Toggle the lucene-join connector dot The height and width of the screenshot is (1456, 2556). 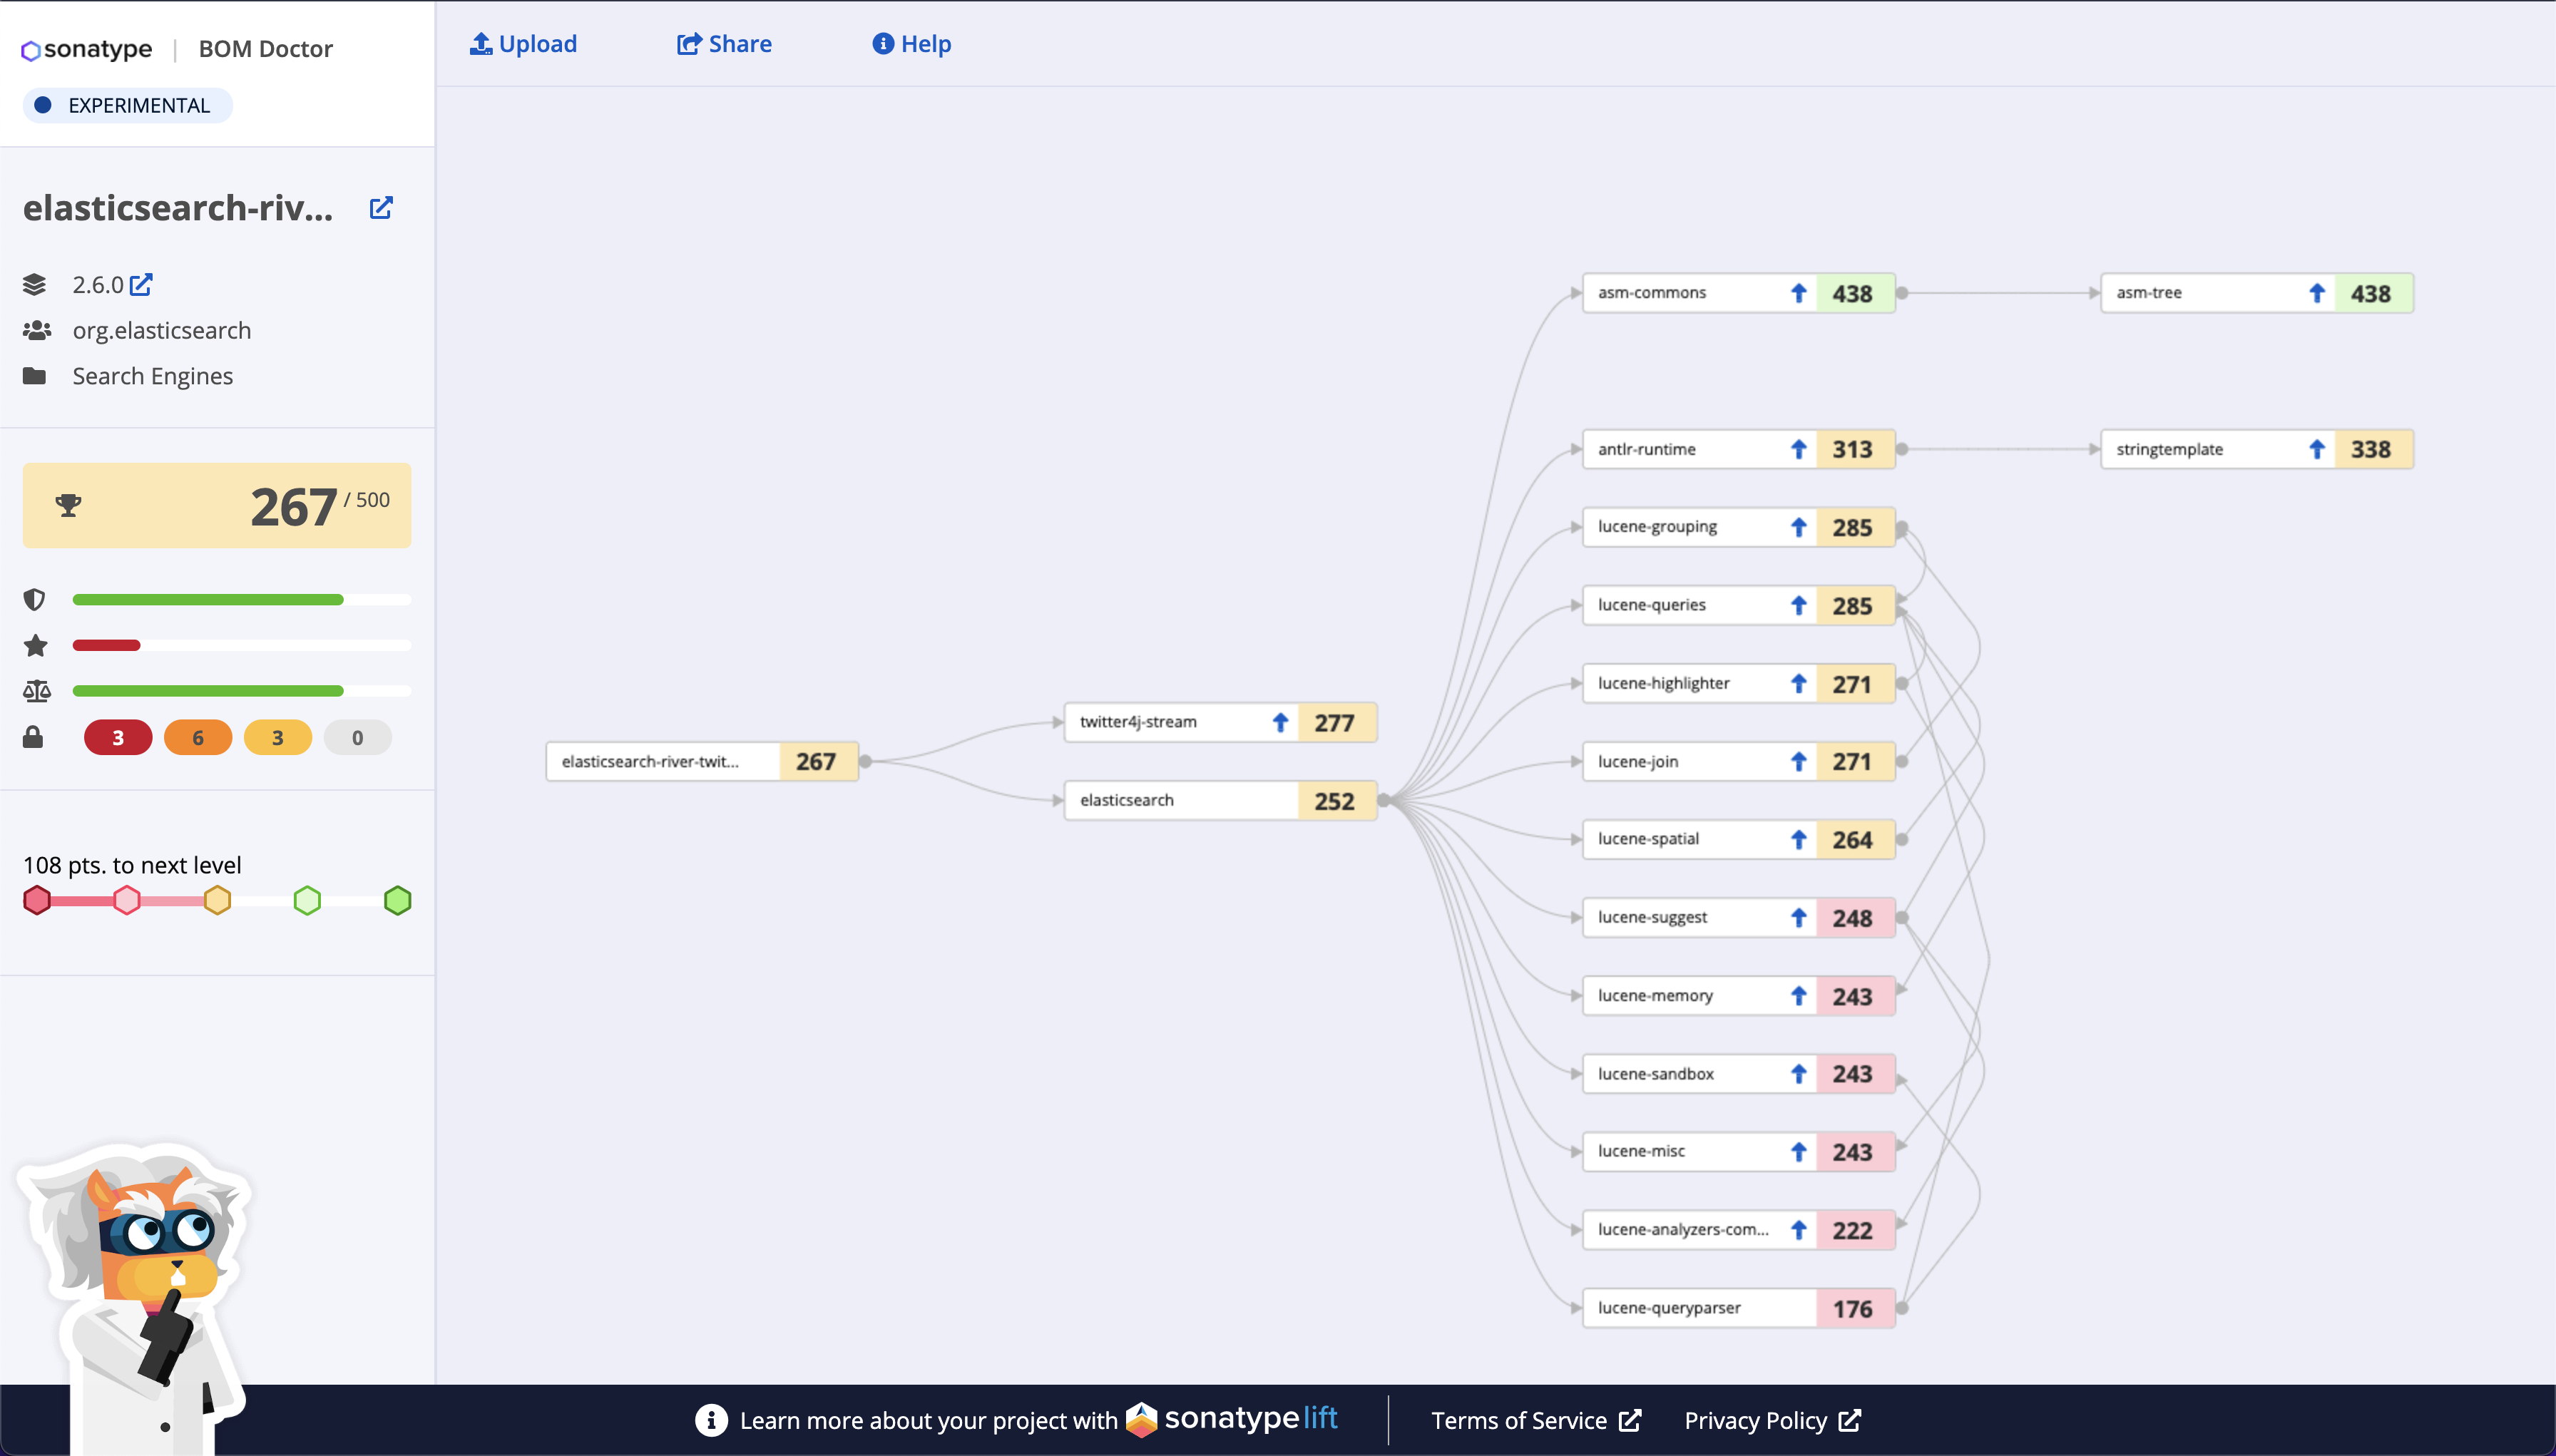click(1902, 762)
